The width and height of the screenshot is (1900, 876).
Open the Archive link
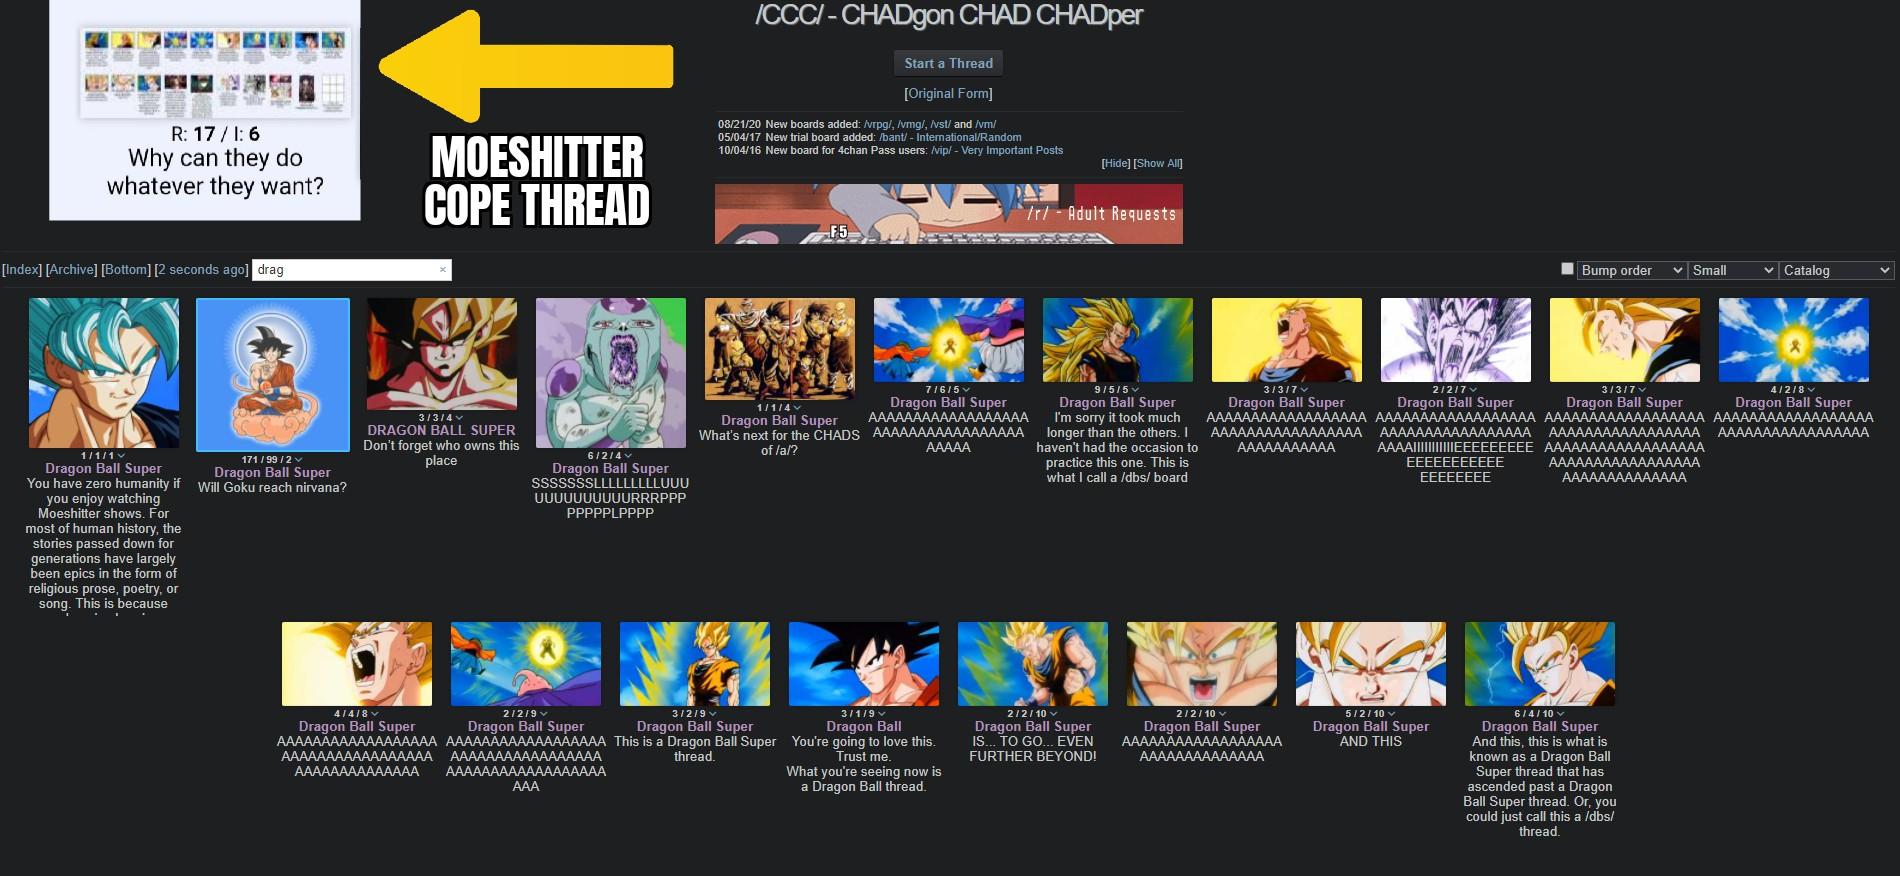pyautogui.click(x=72, y=270)
